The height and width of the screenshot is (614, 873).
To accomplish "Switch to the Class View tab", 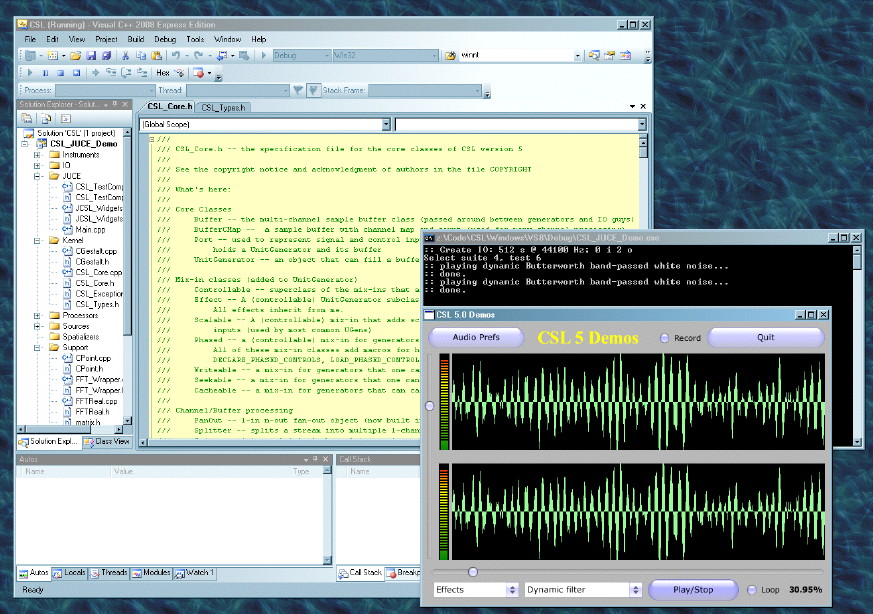I will [107, 442].
